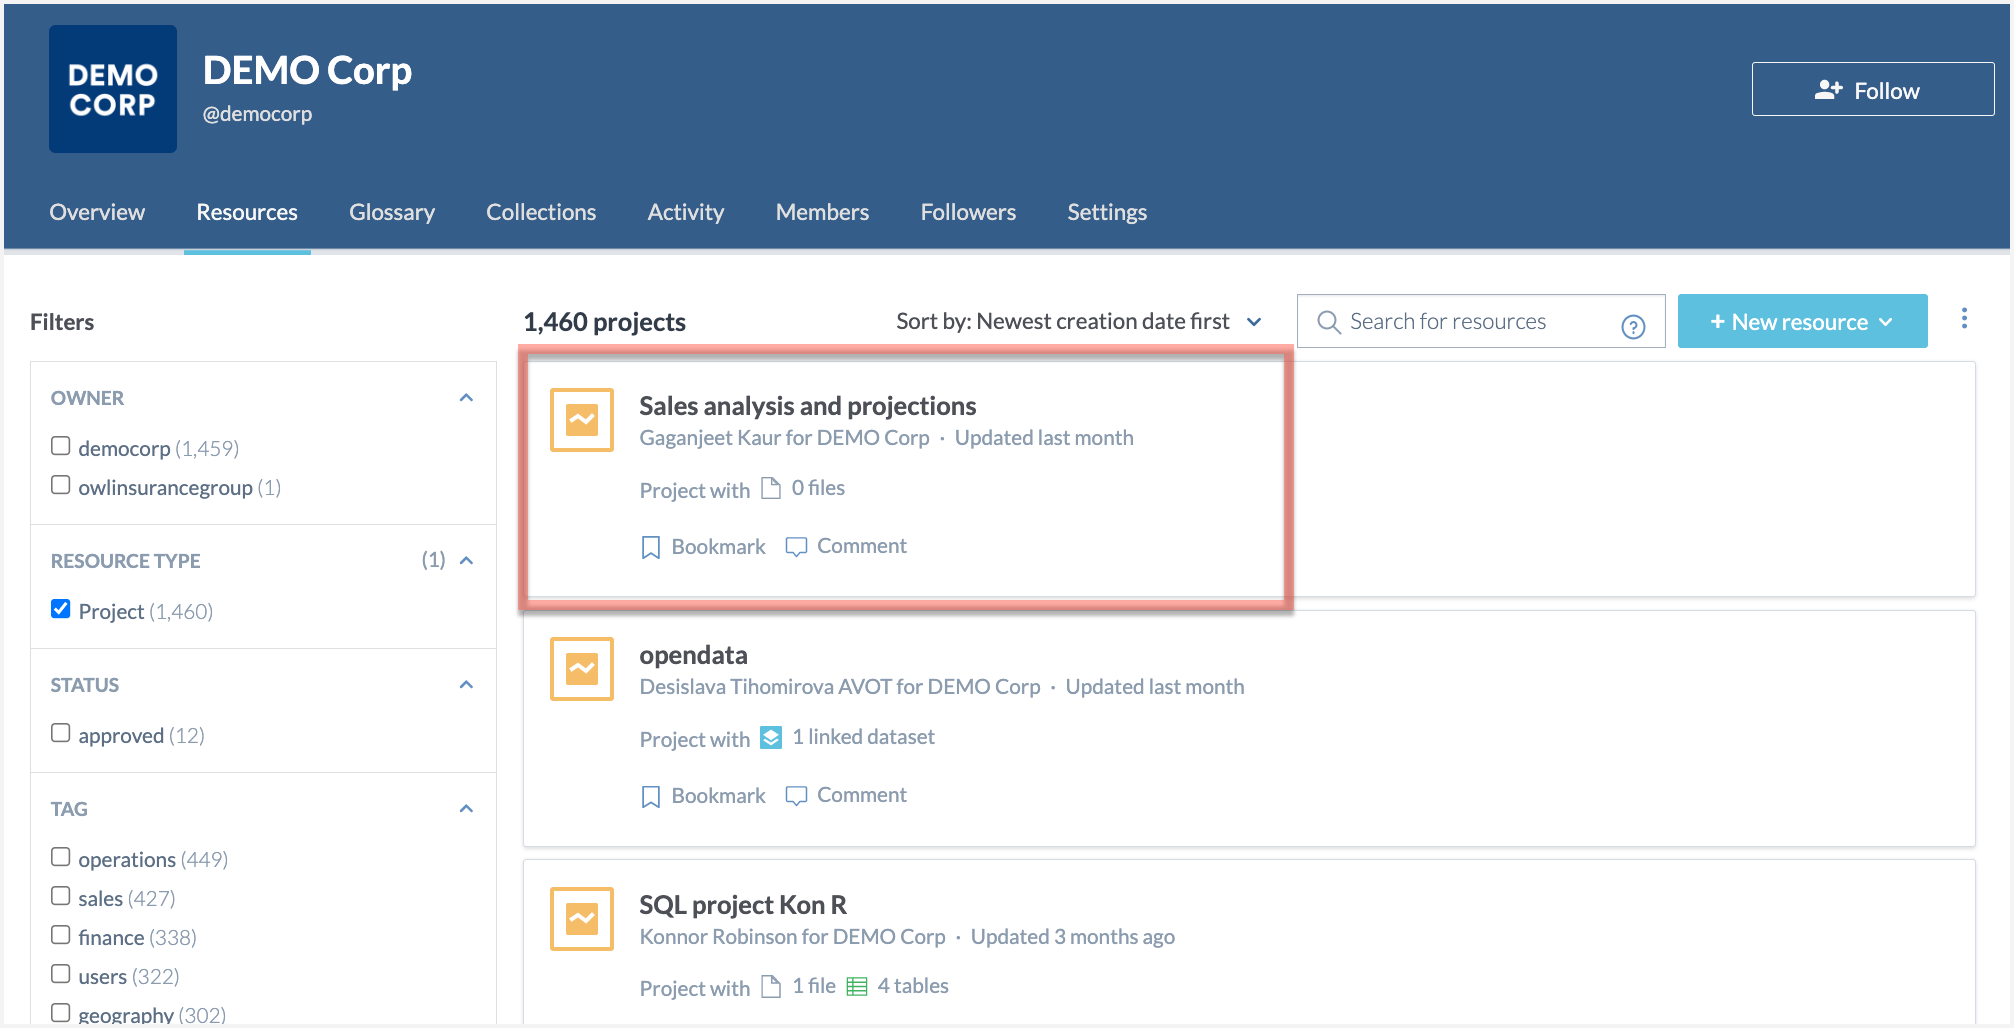Click the file icon next to 1 file
This screenshot has width=2014, height=1028.
tap(771, 987)
